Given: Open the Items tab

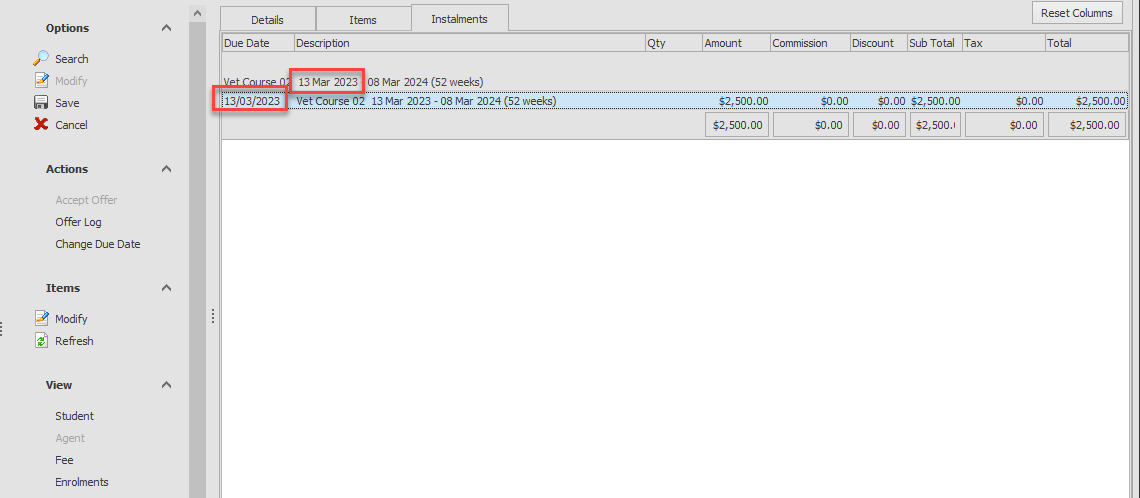Looking at the screenshot, I should coord(362,19).
